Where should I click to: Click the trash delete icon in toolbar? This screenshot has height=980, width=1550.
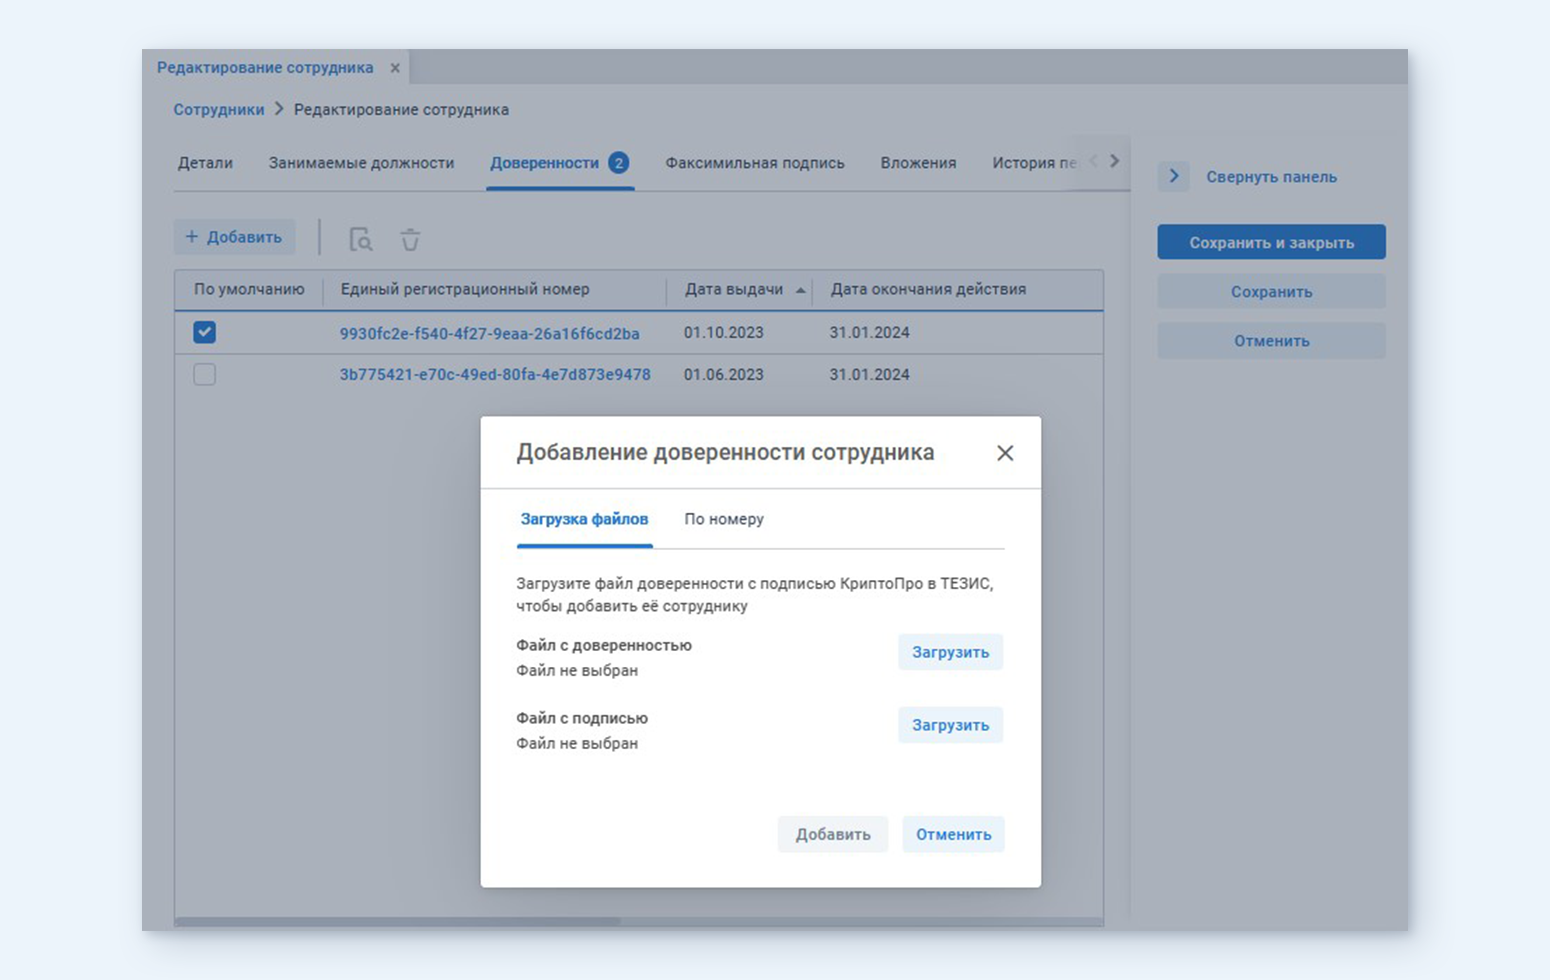click(410, 239)
